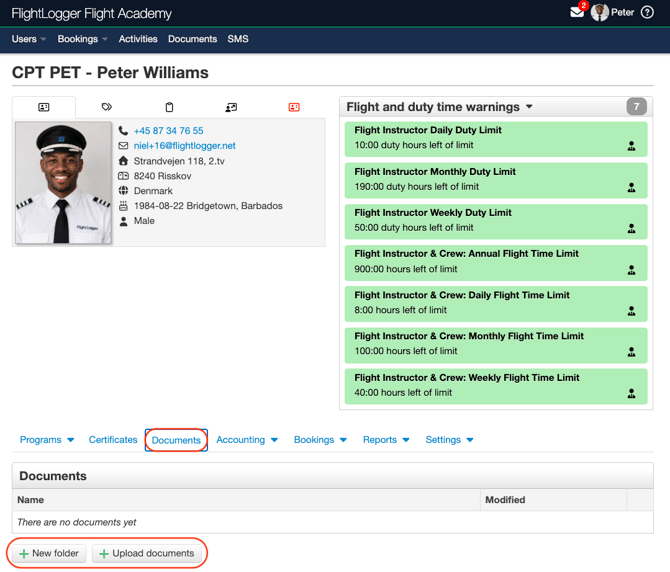Screen dimensions: 670x572
Task: Open Flight Instructor Daily Duty Limit warning
Action: point(496,138)
